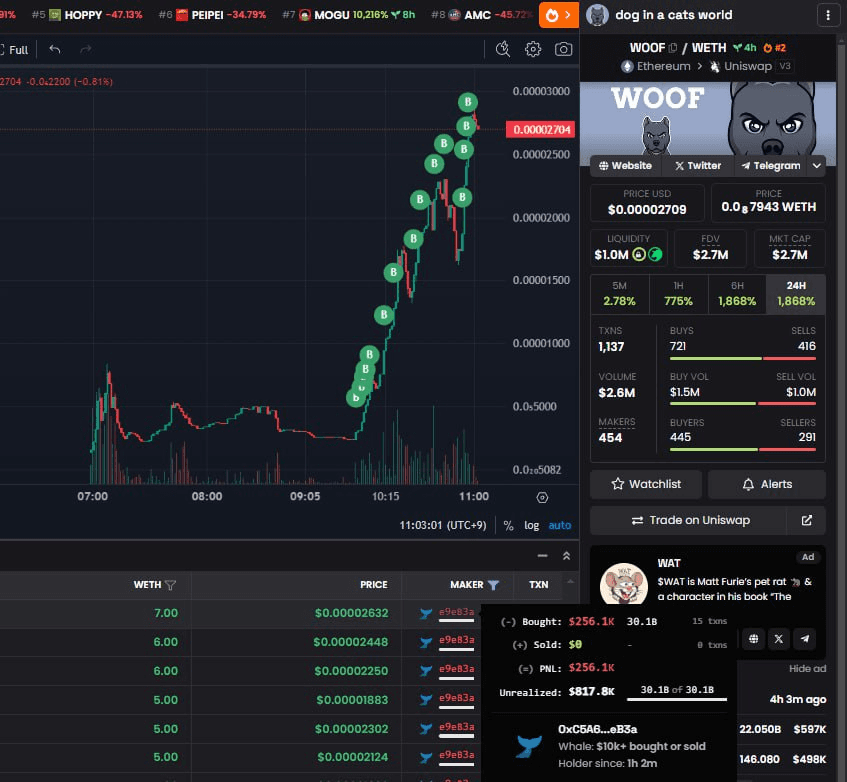Click Trade on Uniswap button

coord(690,520)
